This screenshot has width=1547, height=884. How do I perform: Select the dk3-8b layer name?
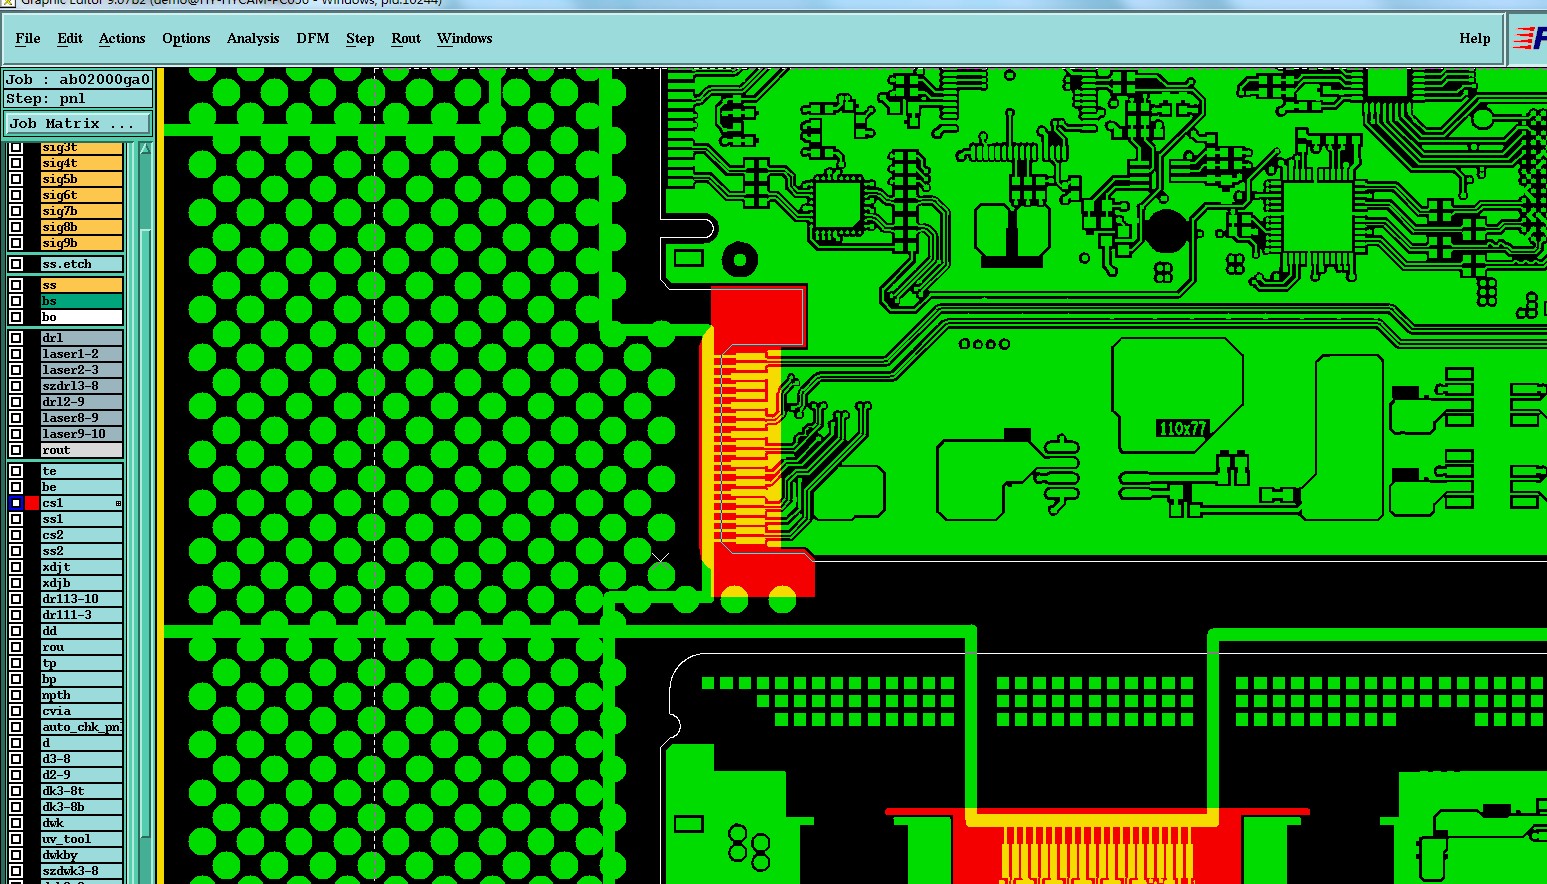coord(81,807)
